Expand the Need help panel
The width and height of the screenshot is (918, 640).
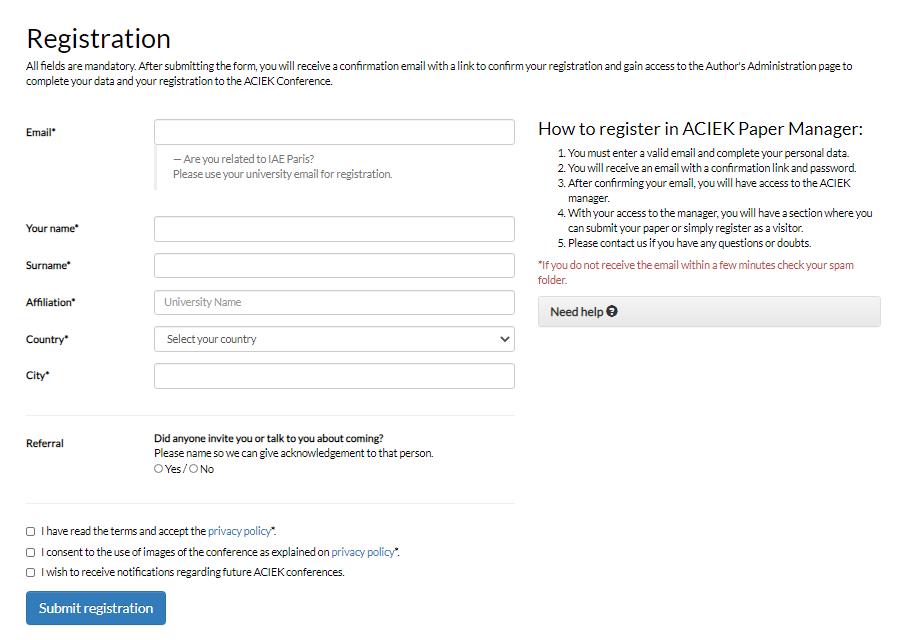coord(709,312)
